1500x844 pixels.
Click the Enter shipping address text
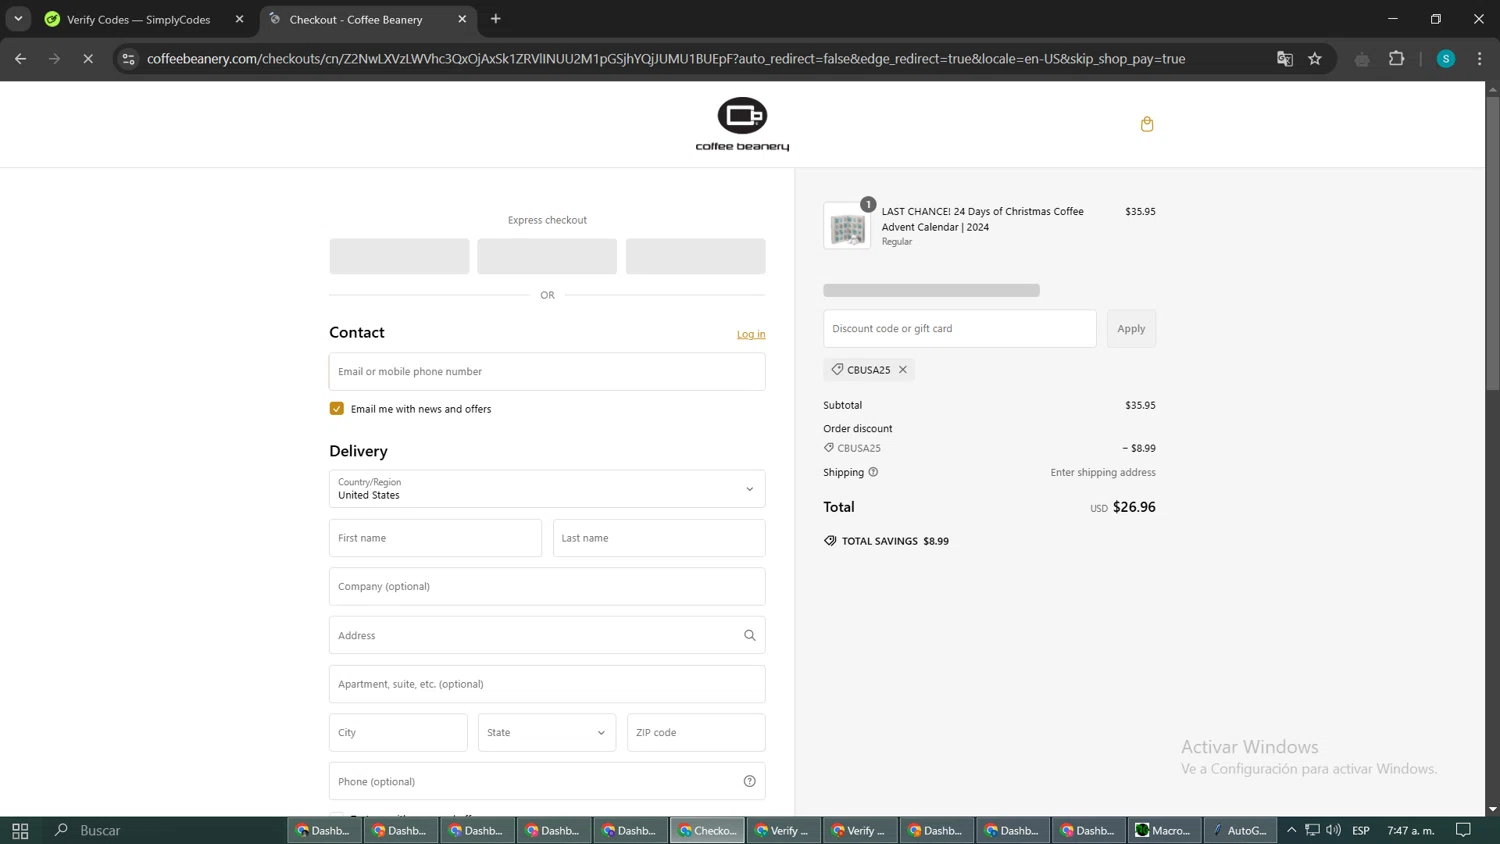click(1103, 472)
